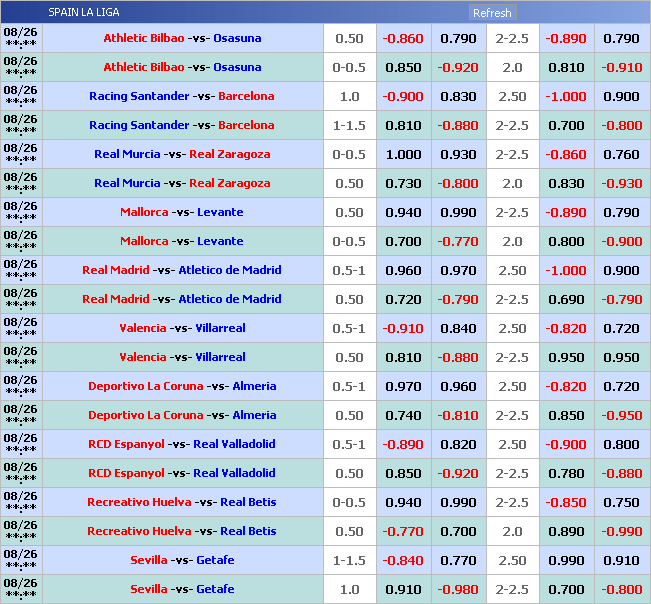Select the -0.980 odds in Sevilla vs Getafe row
The height and width of the screenshot is (604, 651).
click(458, 589)
